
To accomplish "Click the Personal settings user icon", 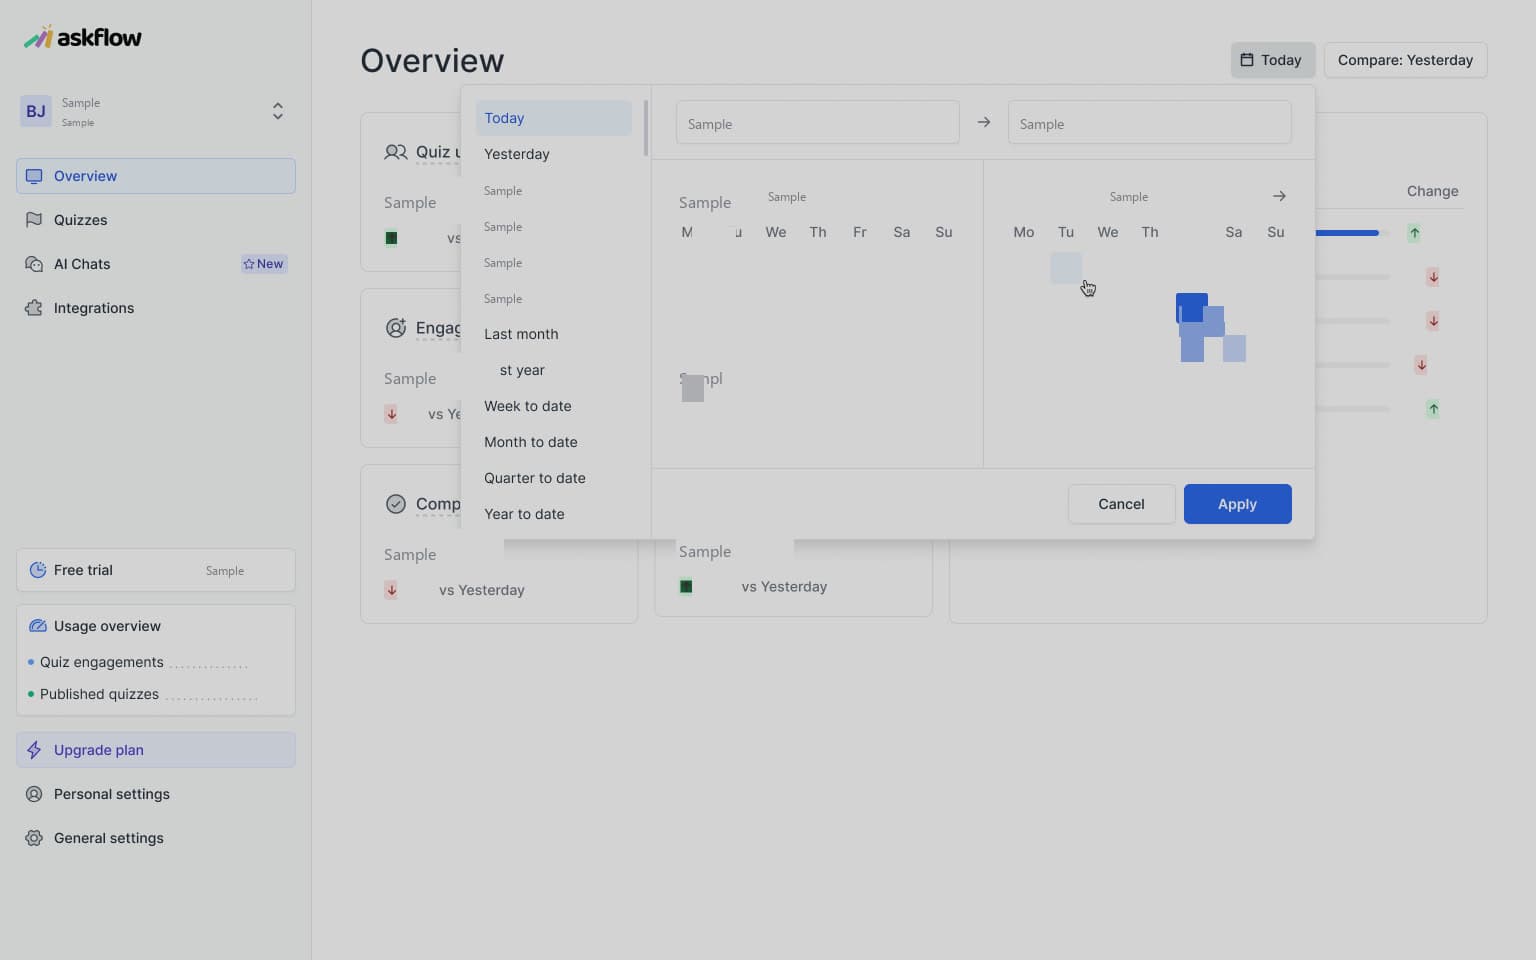I will tap(34, 794).
